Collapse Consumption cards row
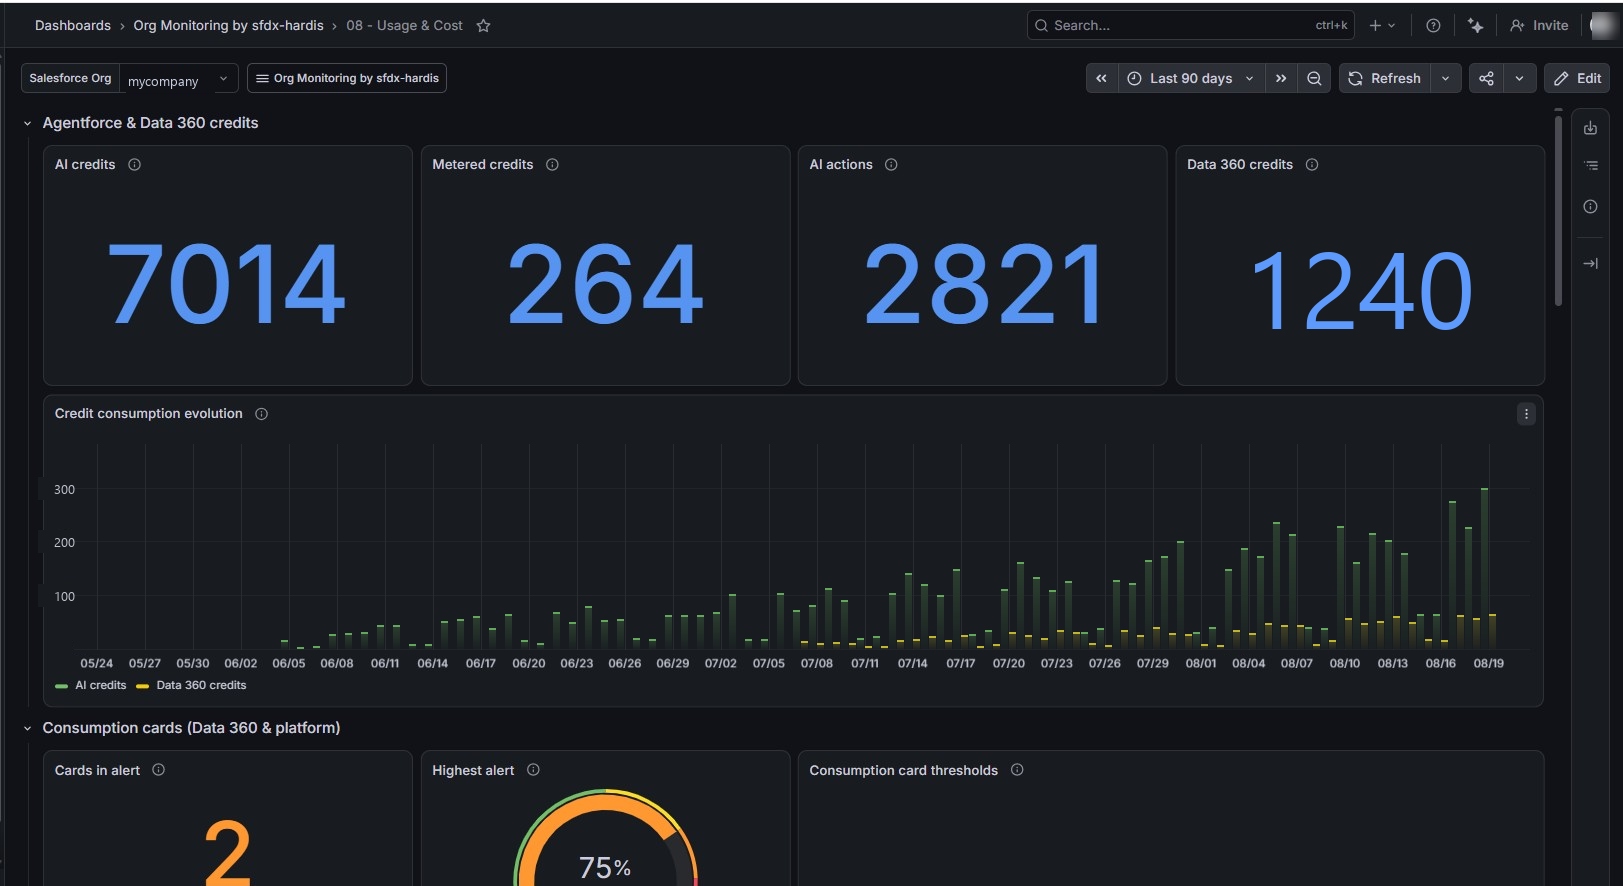Image resolution: width=1623 pixels, height=886 pixels. coord(27,729)
